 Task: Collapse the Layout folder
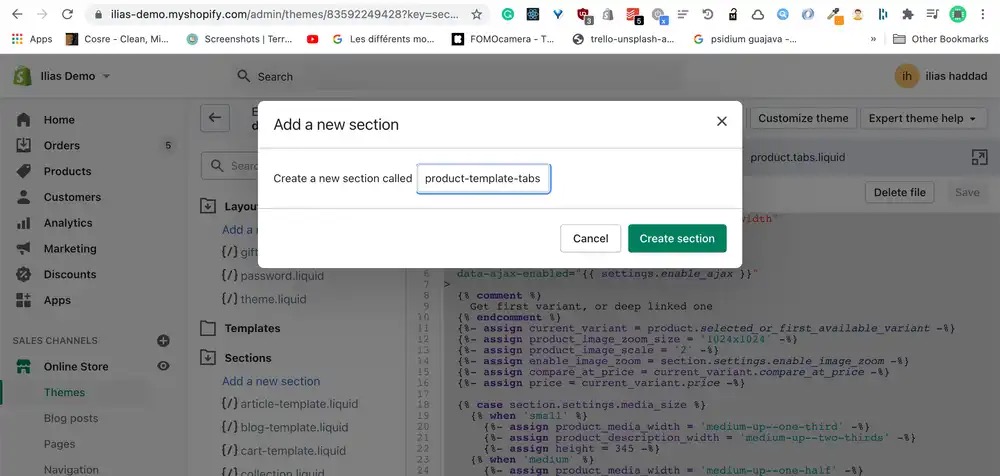click(x=208, y=206)
